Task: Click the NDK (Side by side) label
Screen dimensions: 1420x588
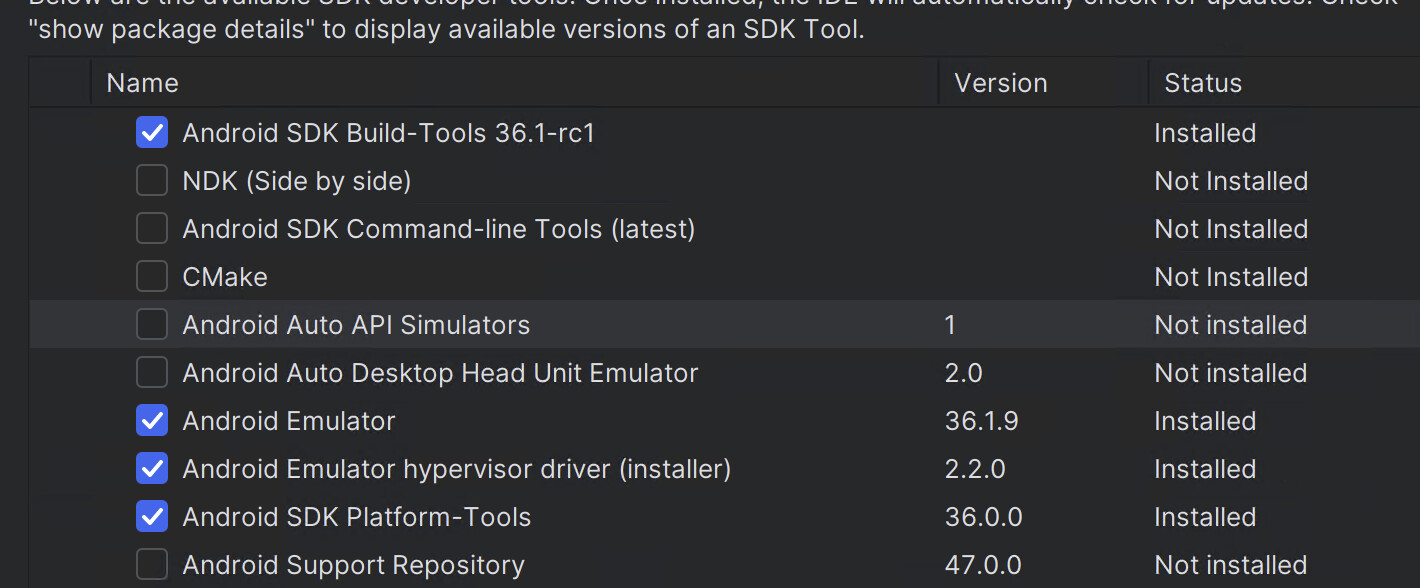Action: (297, 181)
